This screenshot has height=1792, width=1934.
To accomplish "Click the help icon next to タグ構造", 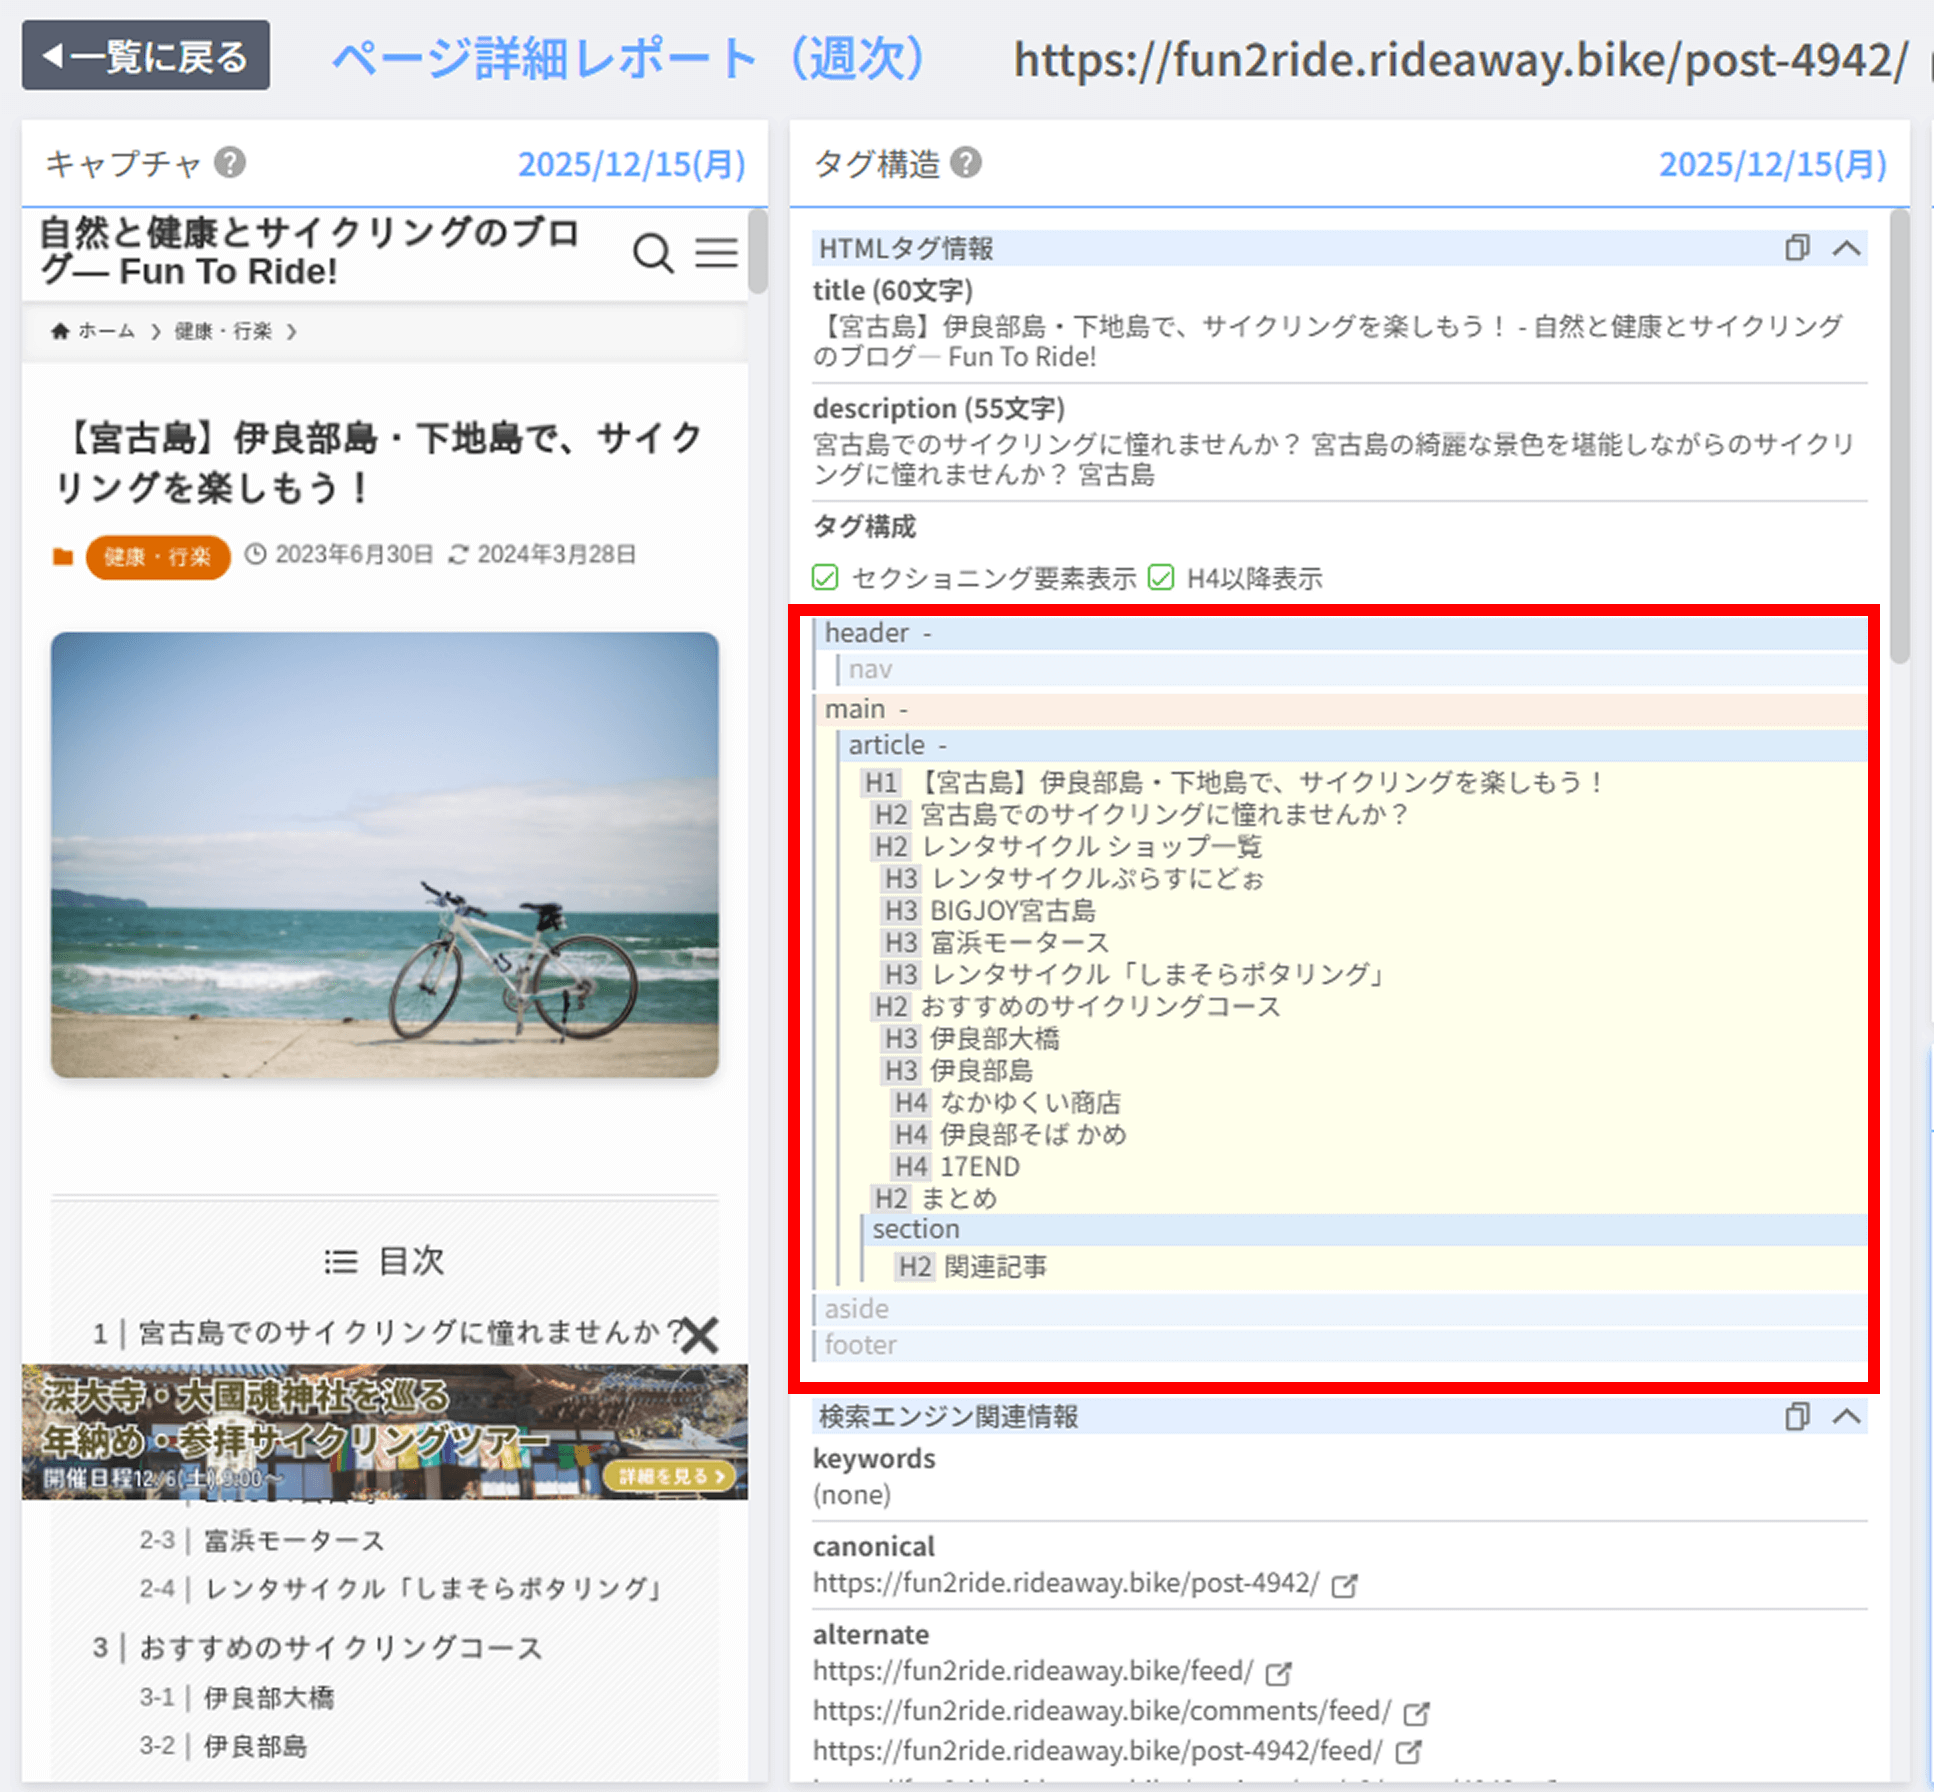I will [x=966, y=162].
